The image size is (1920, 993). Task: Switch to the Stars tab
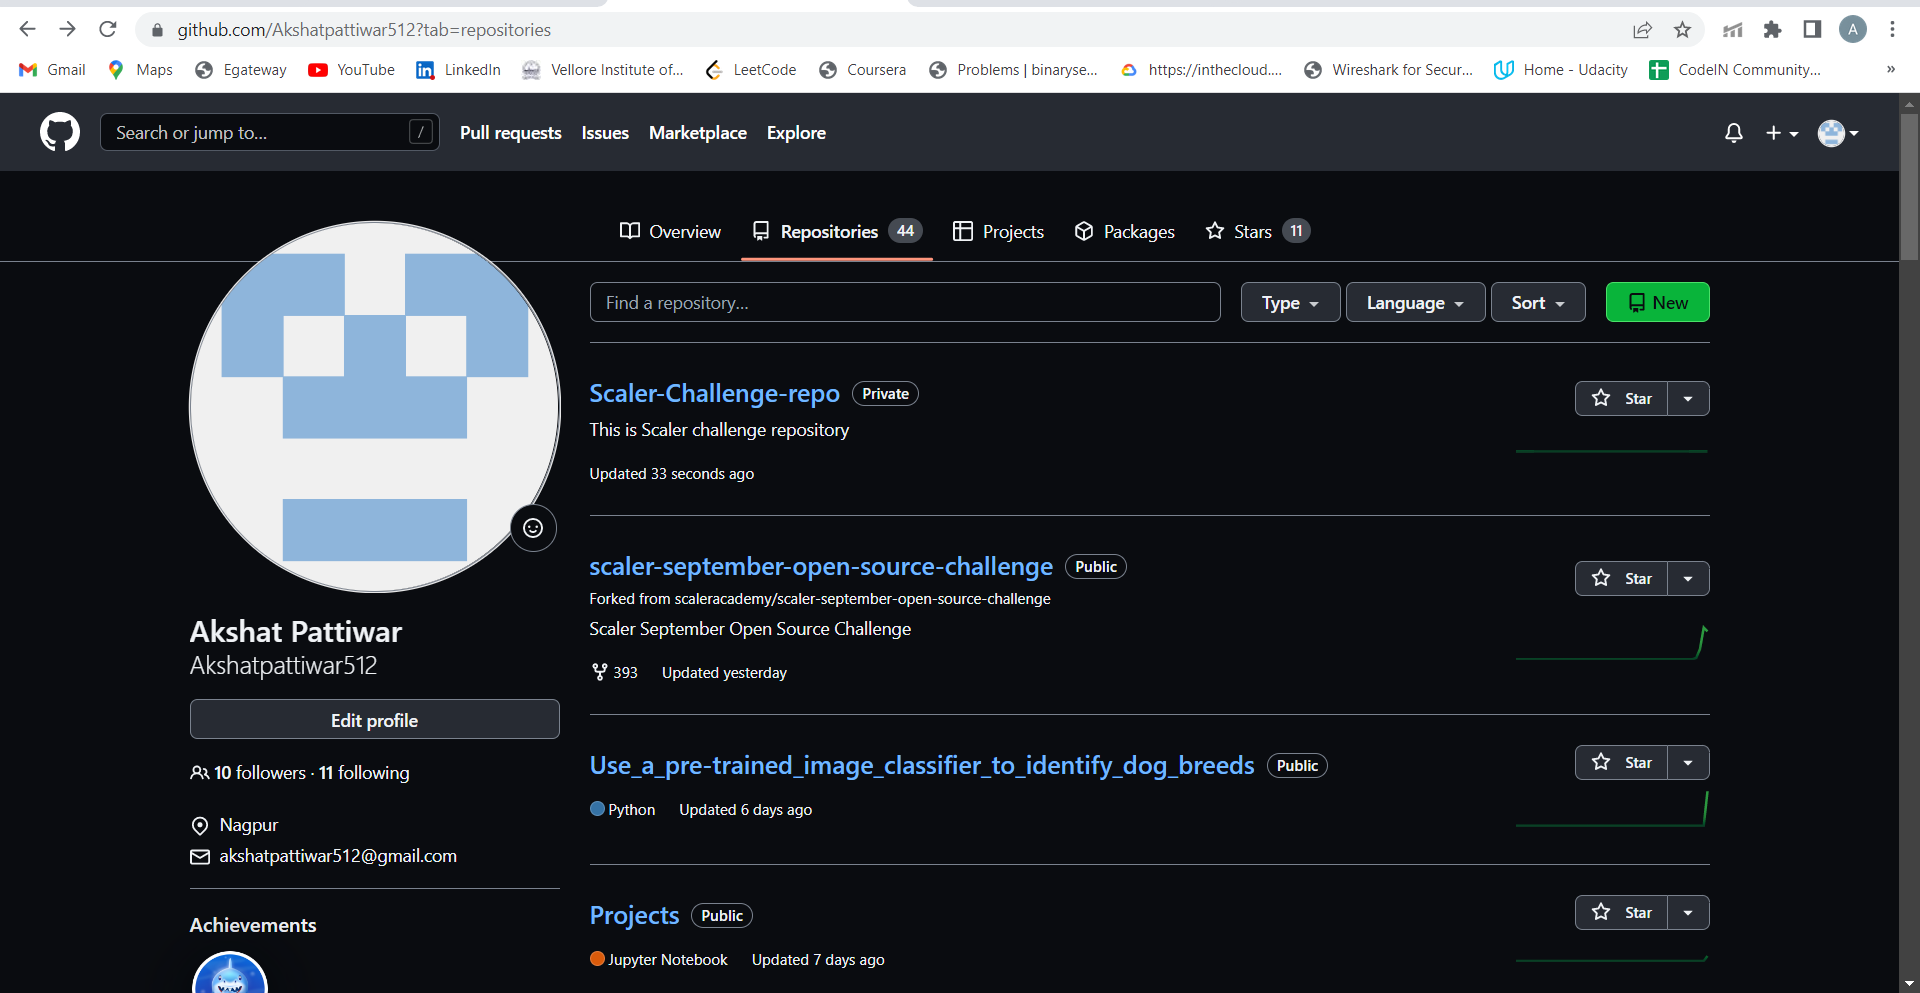pos(1257,231)
